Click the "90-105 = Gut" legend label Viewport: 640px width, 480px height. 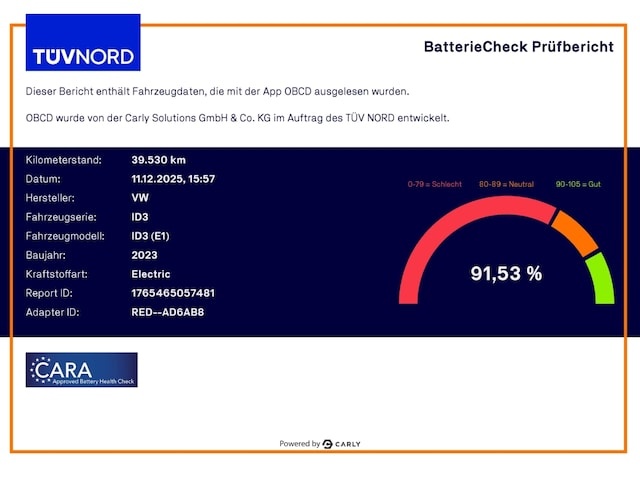(578, 184)
